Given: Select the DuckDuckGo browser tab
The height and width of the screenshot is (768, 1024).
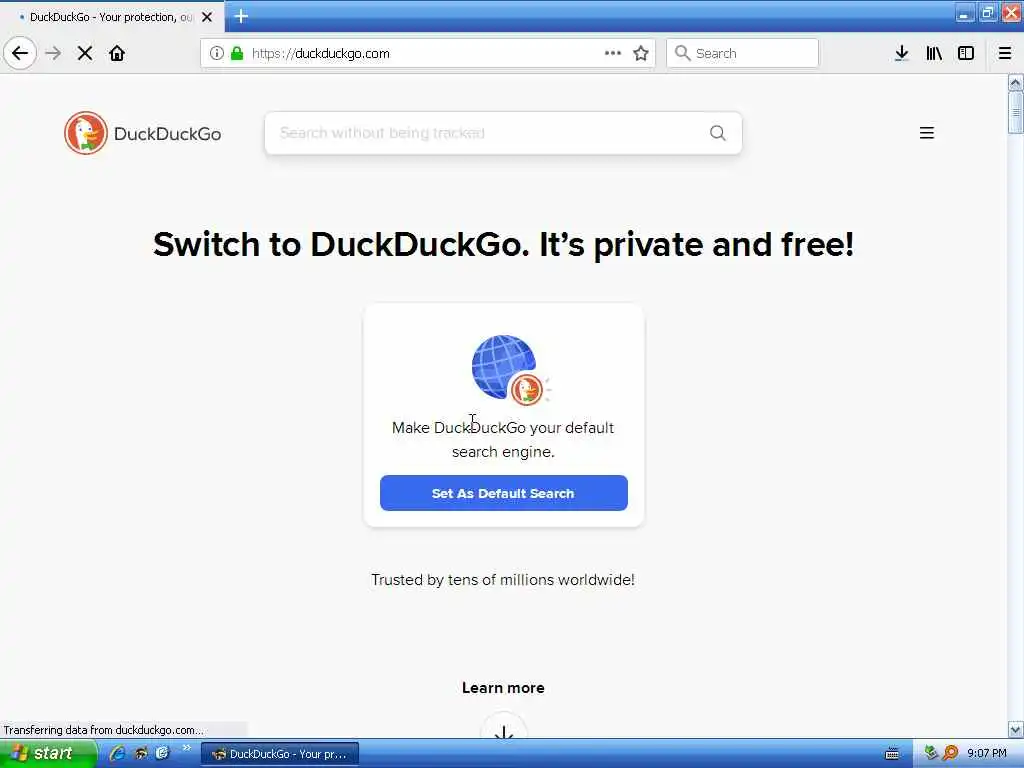Looking at the screenshot, I should click(x=112, y=16).
